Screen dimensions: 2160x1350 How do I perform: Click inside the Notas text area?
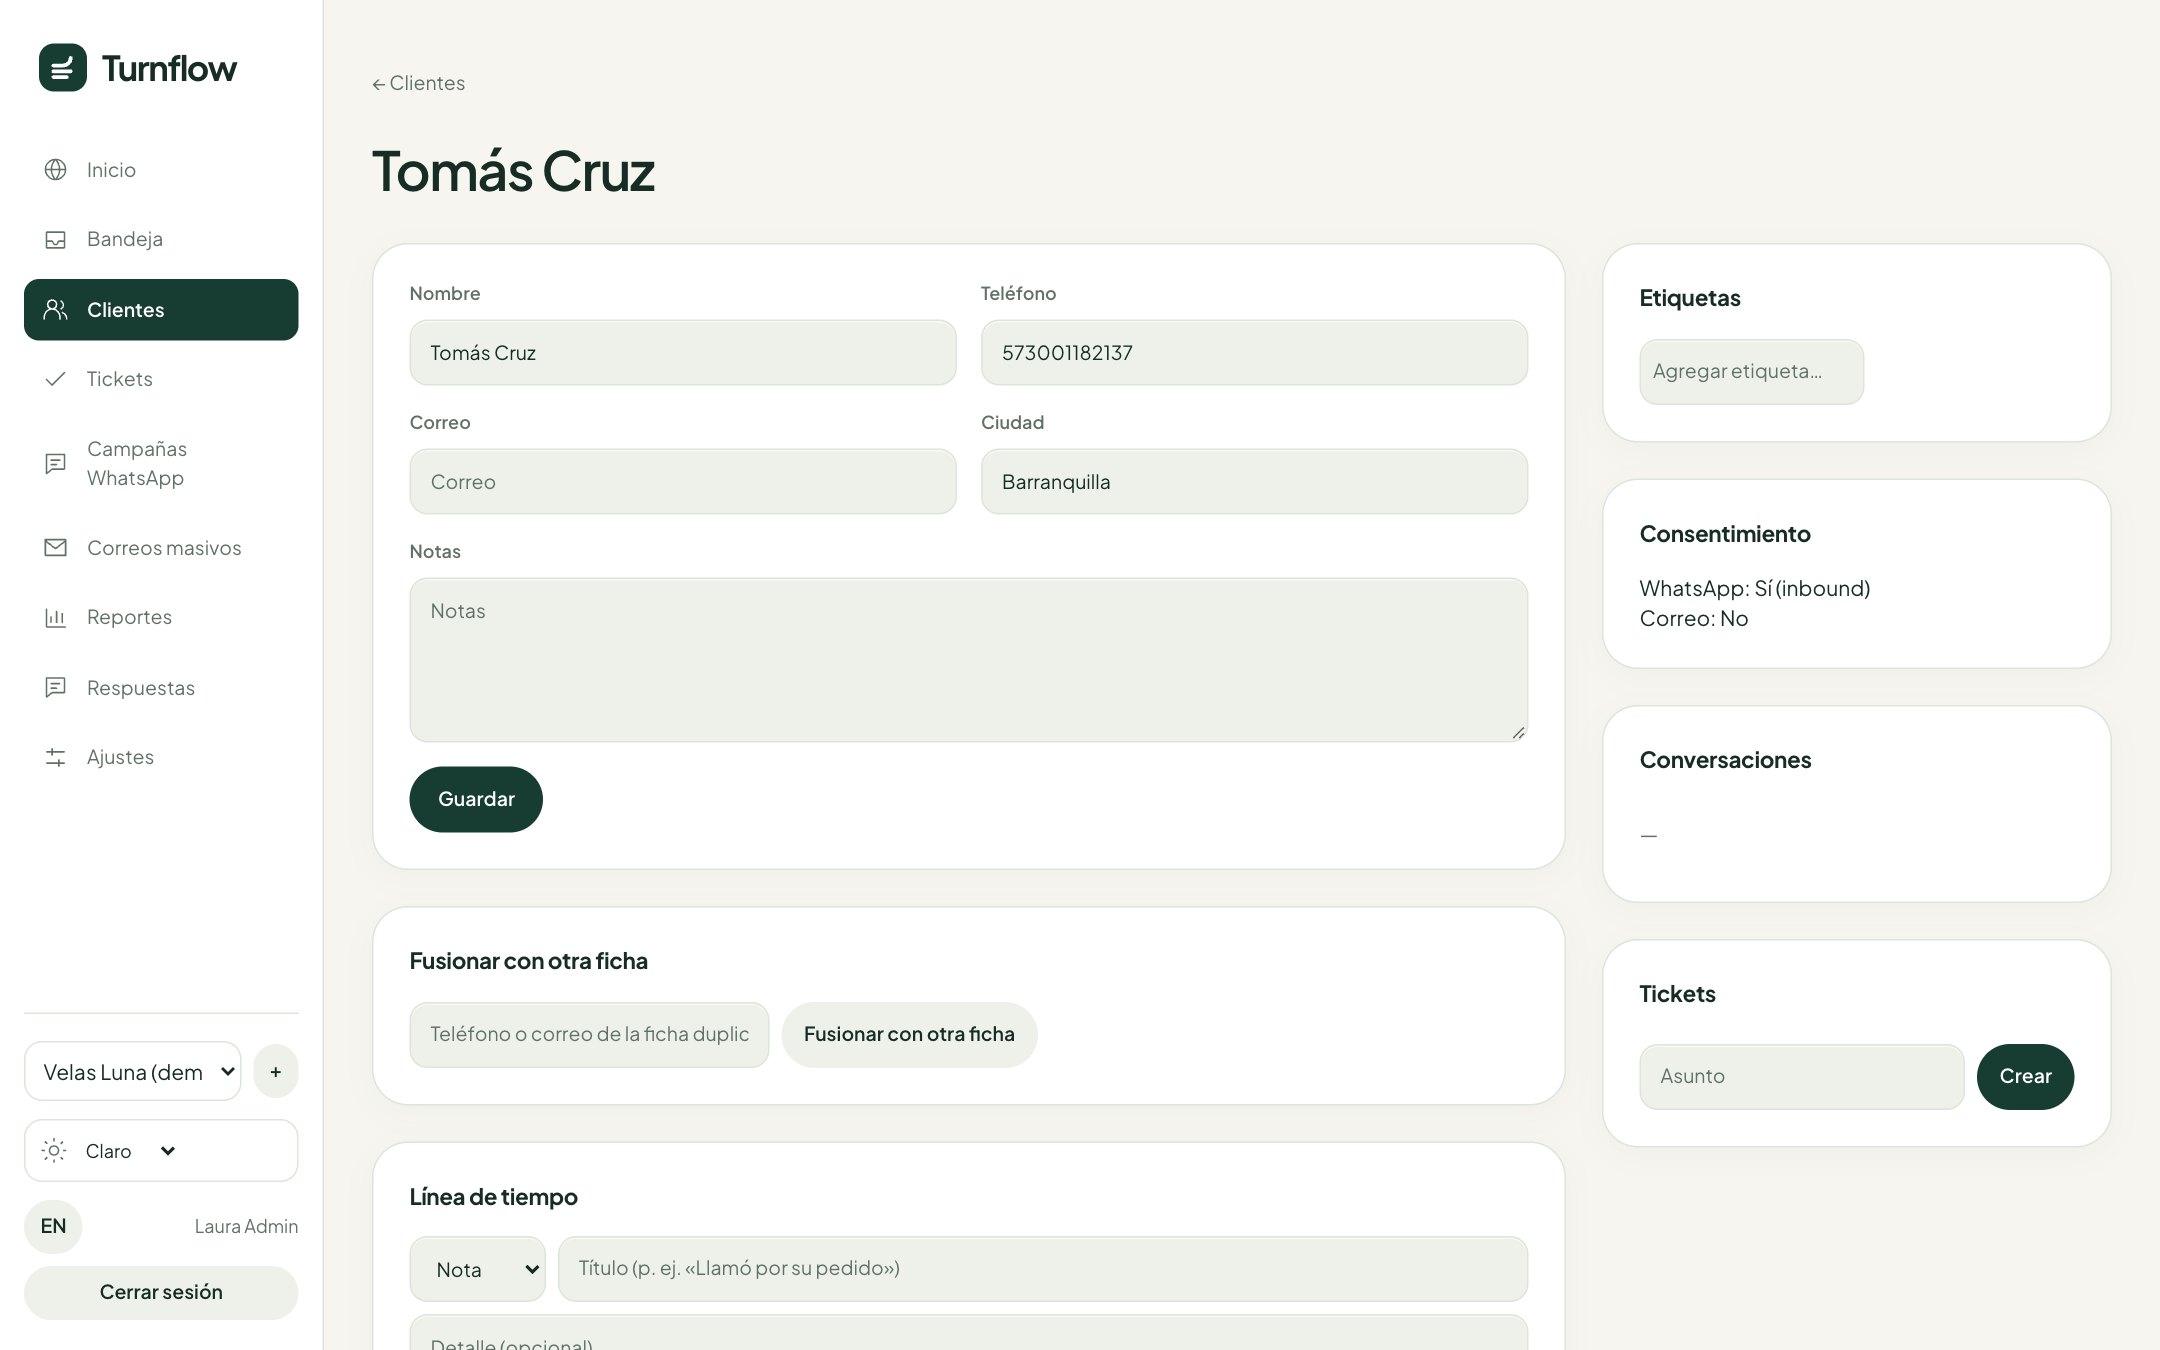pyautogui.click(x=968, y=660)
